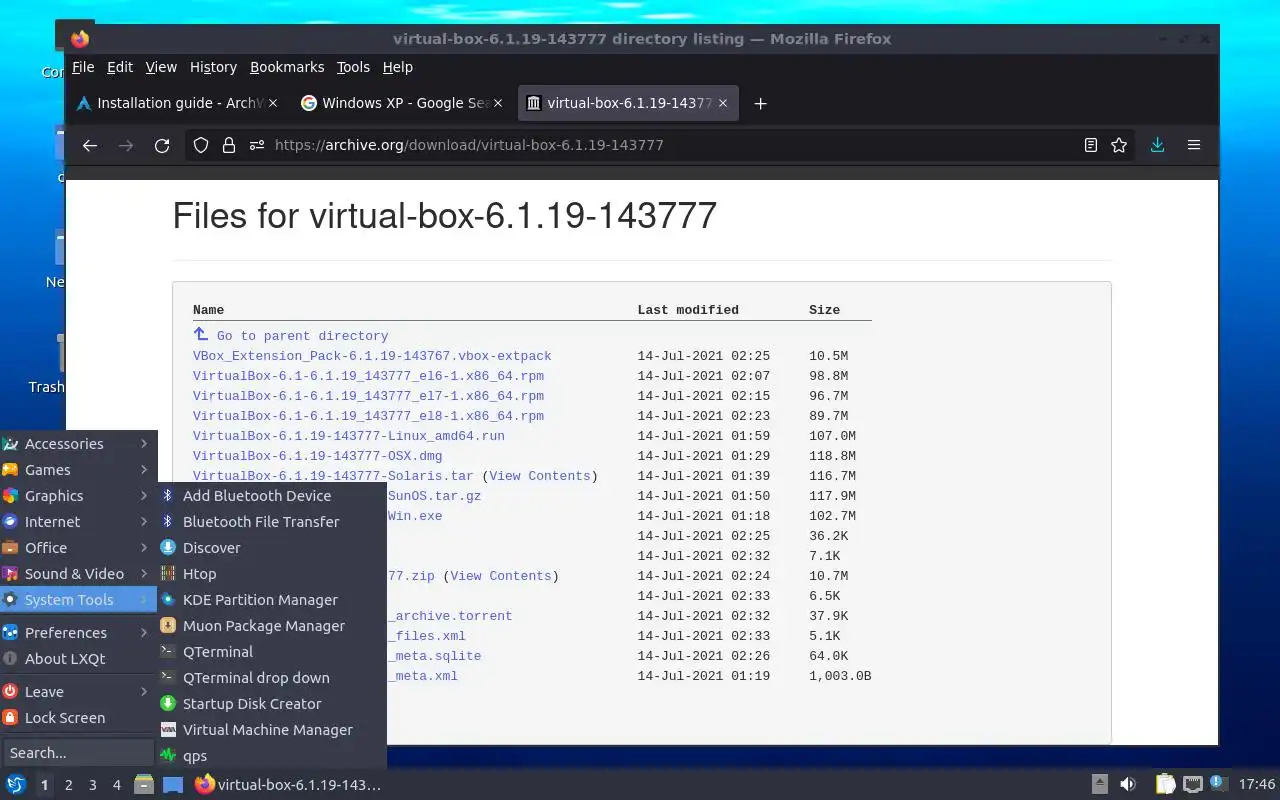The height and width of the screenshot is (800, 1280).
Task: Switch to Windows XP Google Search tab
Action: [404, 103]
